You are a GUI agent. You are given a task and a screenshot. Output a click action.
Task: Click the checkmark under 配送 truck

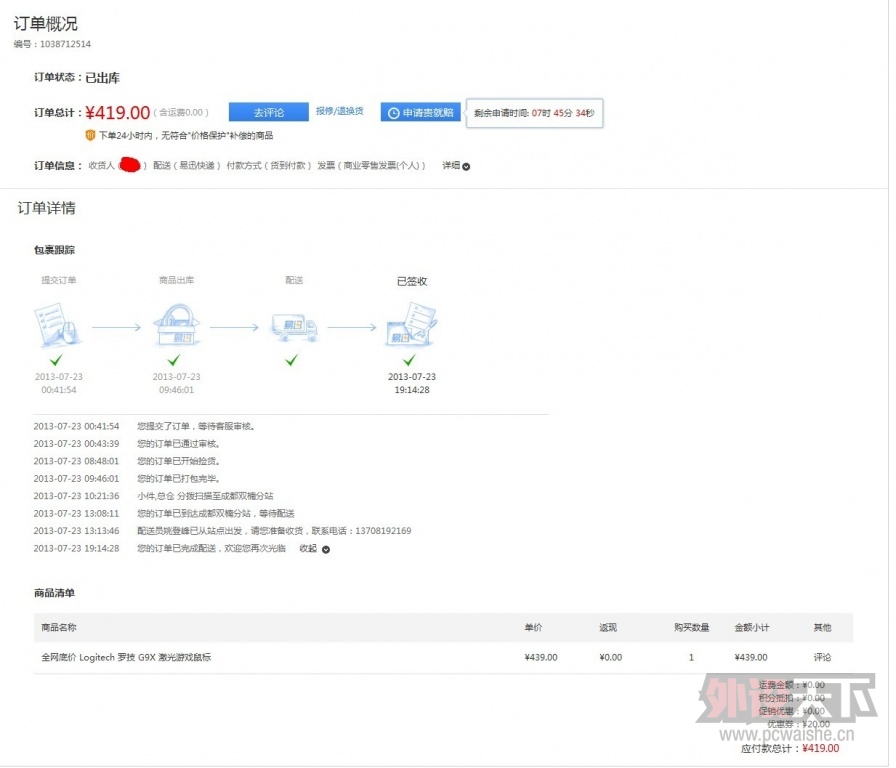[291, 360]
